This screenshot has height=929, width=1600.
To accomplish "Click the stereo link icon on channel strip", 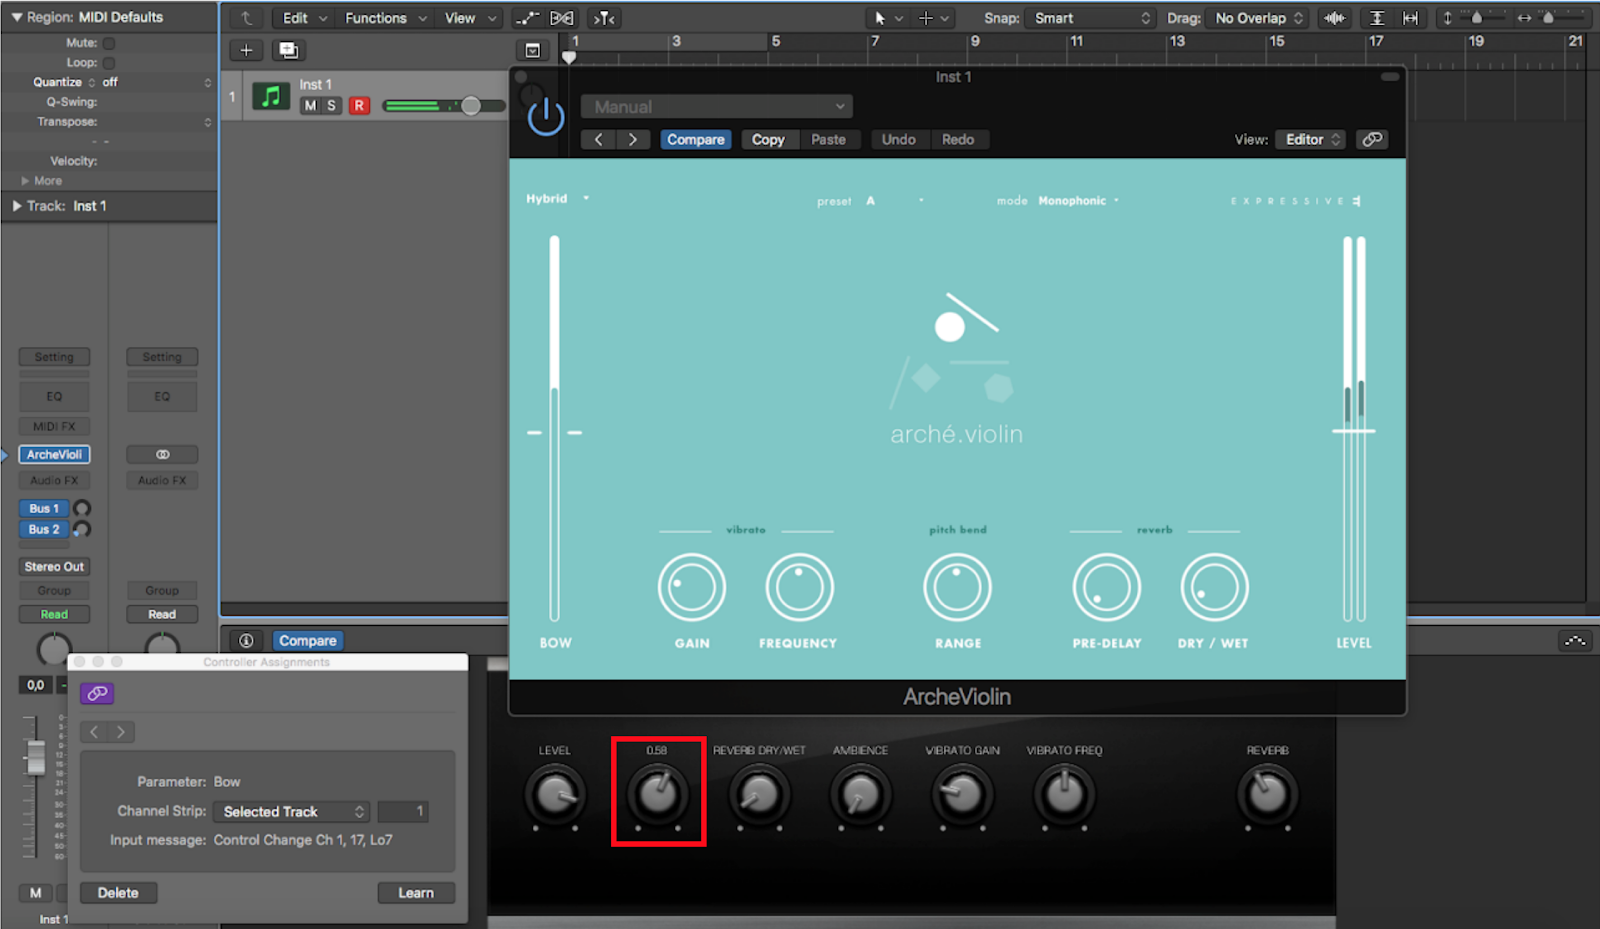I will click(162, 454).
